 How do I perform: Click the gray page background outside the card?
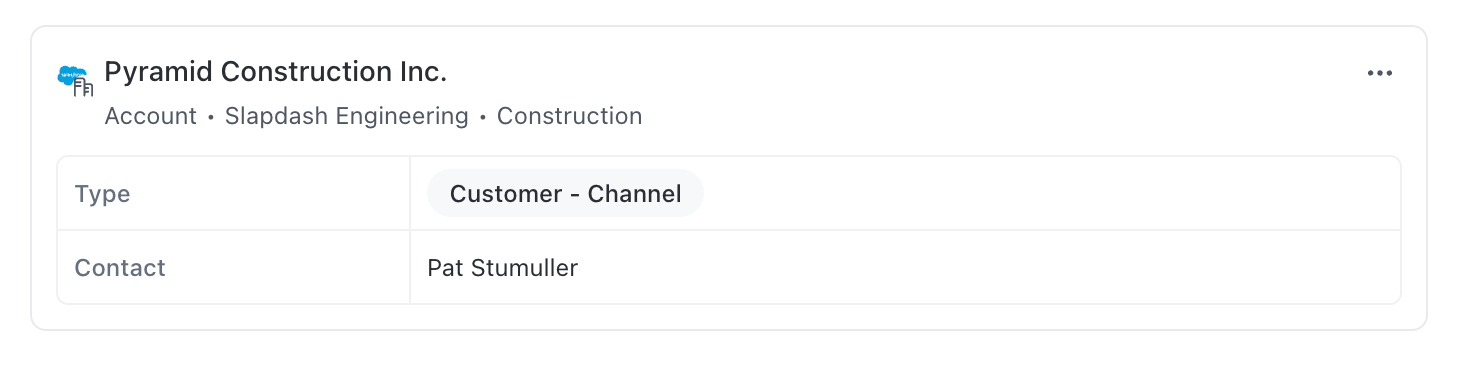point(739,350)
